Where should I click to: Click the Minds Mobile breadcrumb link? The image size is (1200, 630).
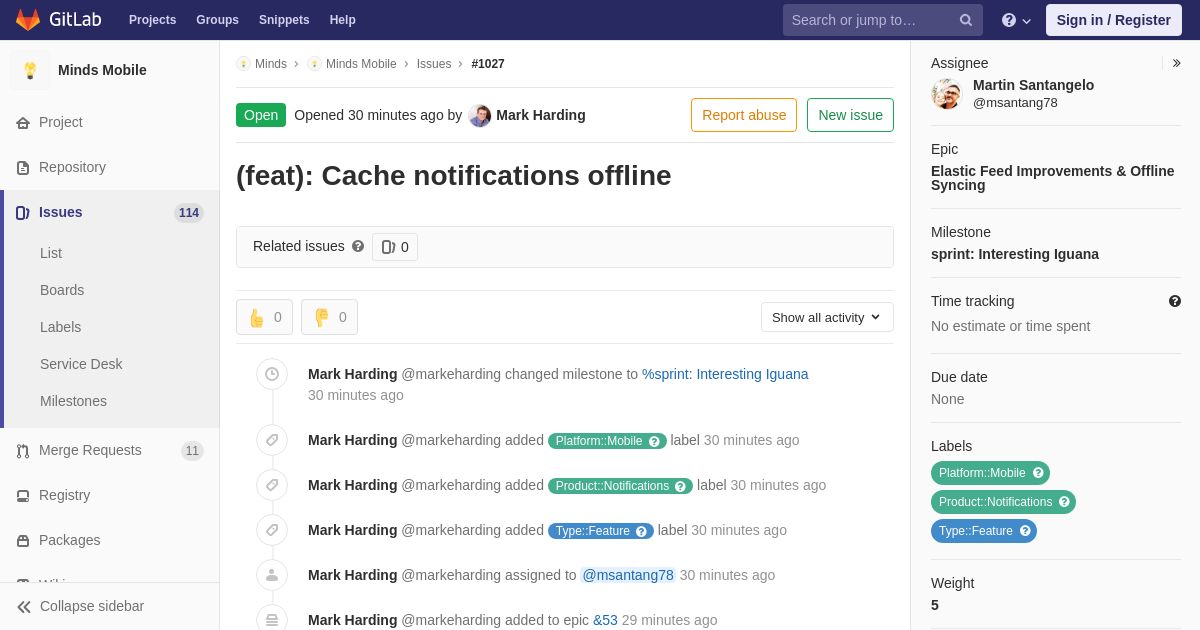coord(361,64)
